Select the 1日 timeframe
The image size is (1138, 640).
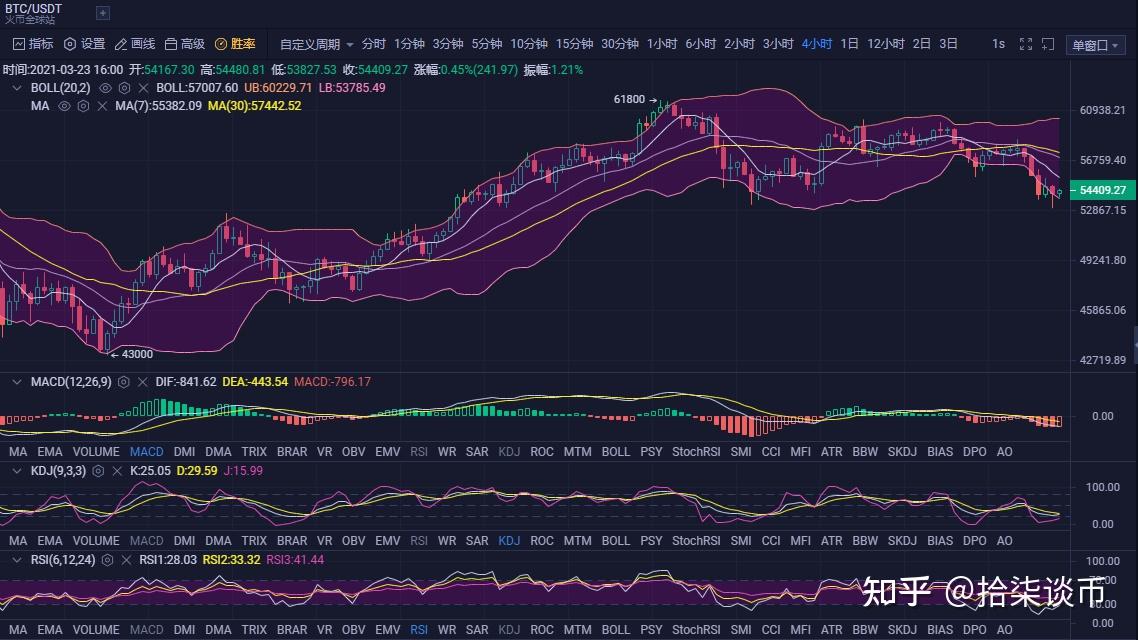tap(849, 44)
